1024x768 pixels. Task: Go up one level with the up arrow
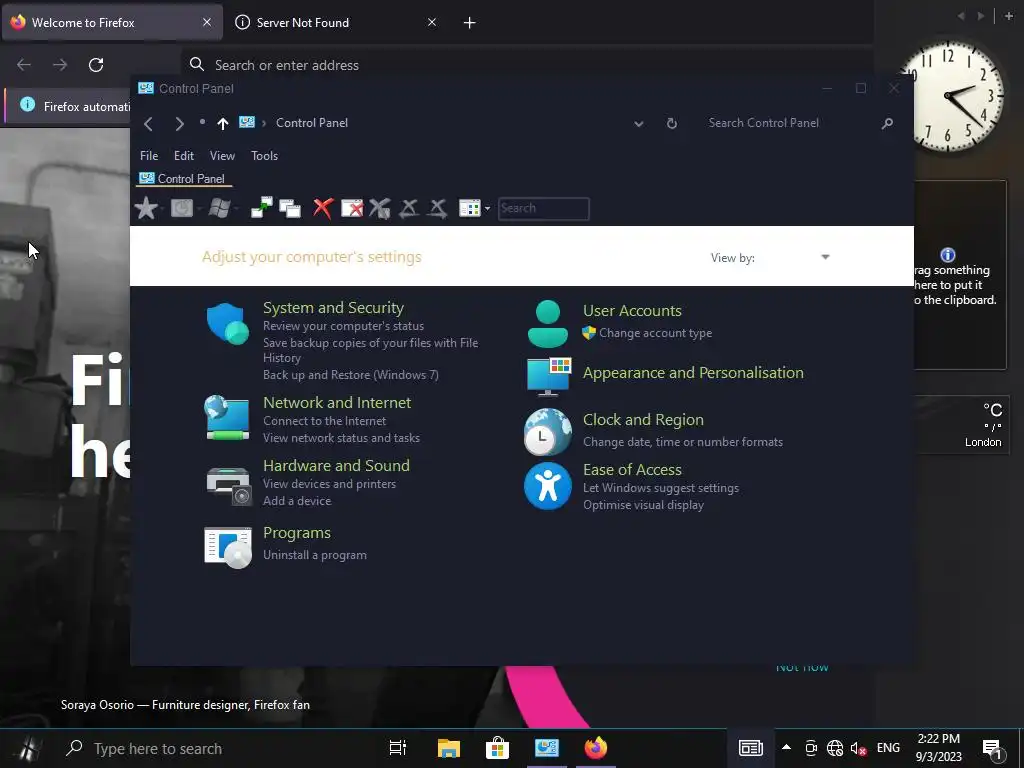coord(223,123)
